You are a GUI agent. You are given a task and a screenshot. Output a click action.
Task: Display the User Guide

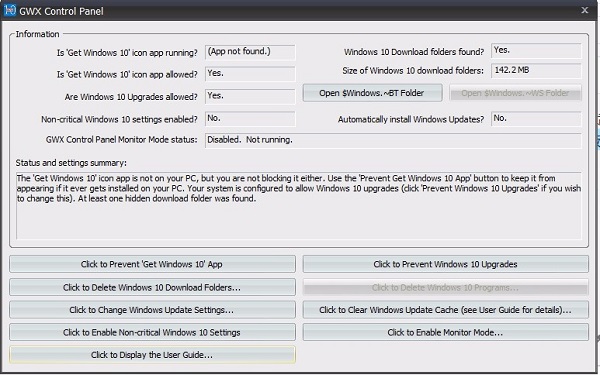152,355
